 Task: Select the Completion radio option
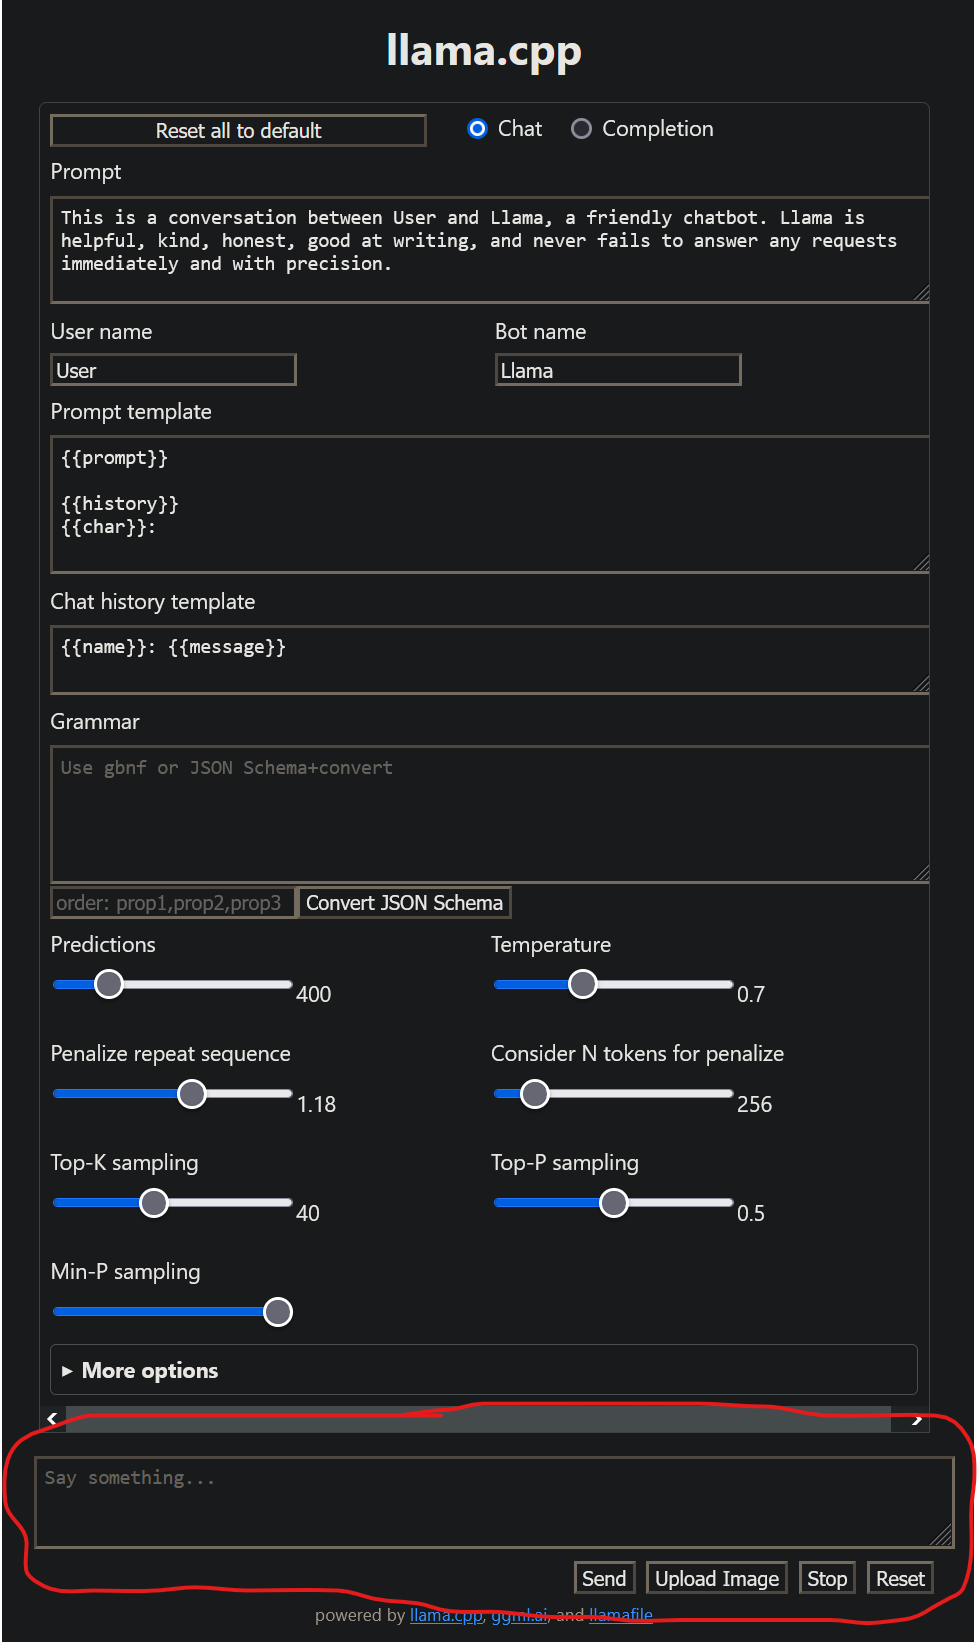coord(581,129)
